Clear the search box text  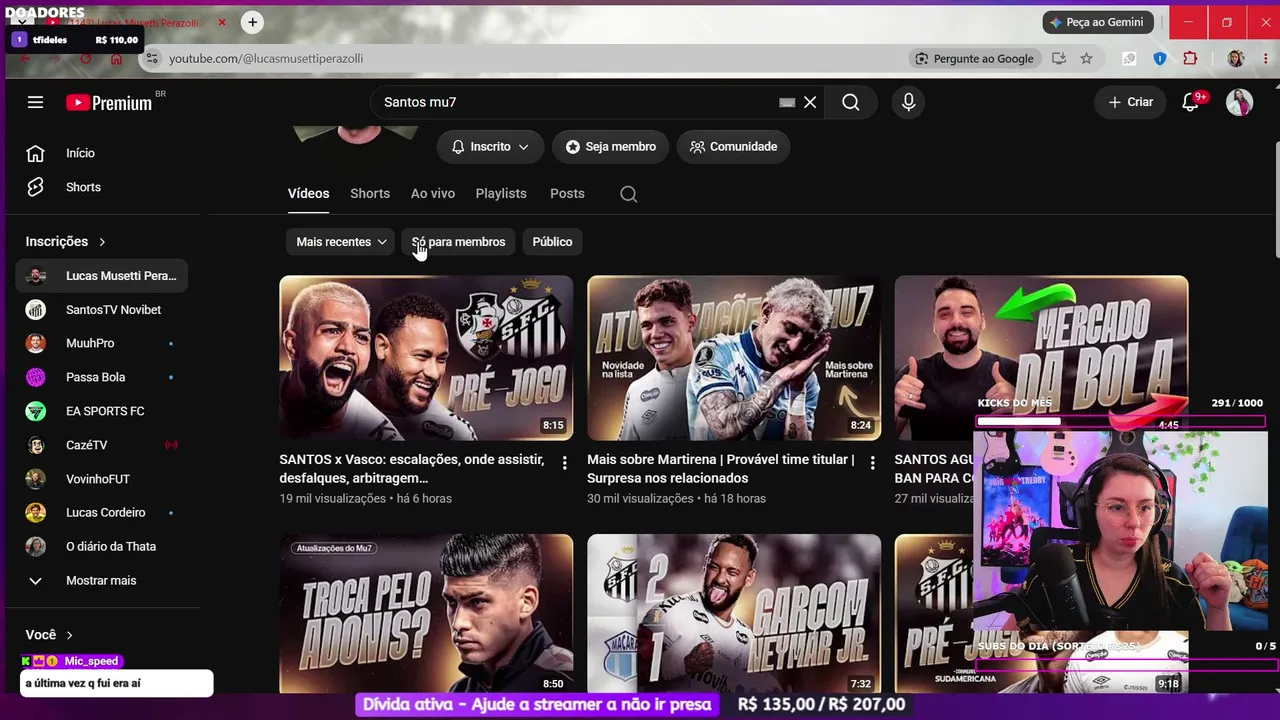pos(810,102)
